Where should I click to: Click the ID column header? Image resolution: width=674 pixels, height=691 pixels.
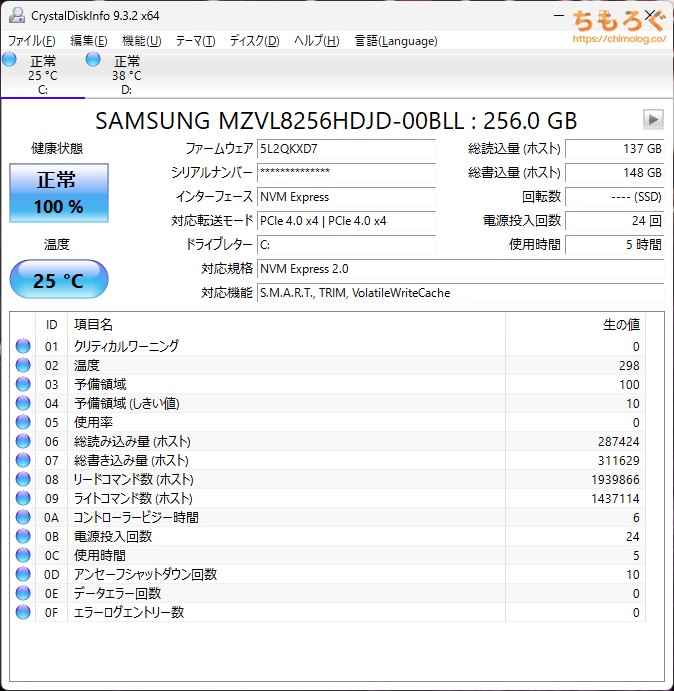[52, 325]
